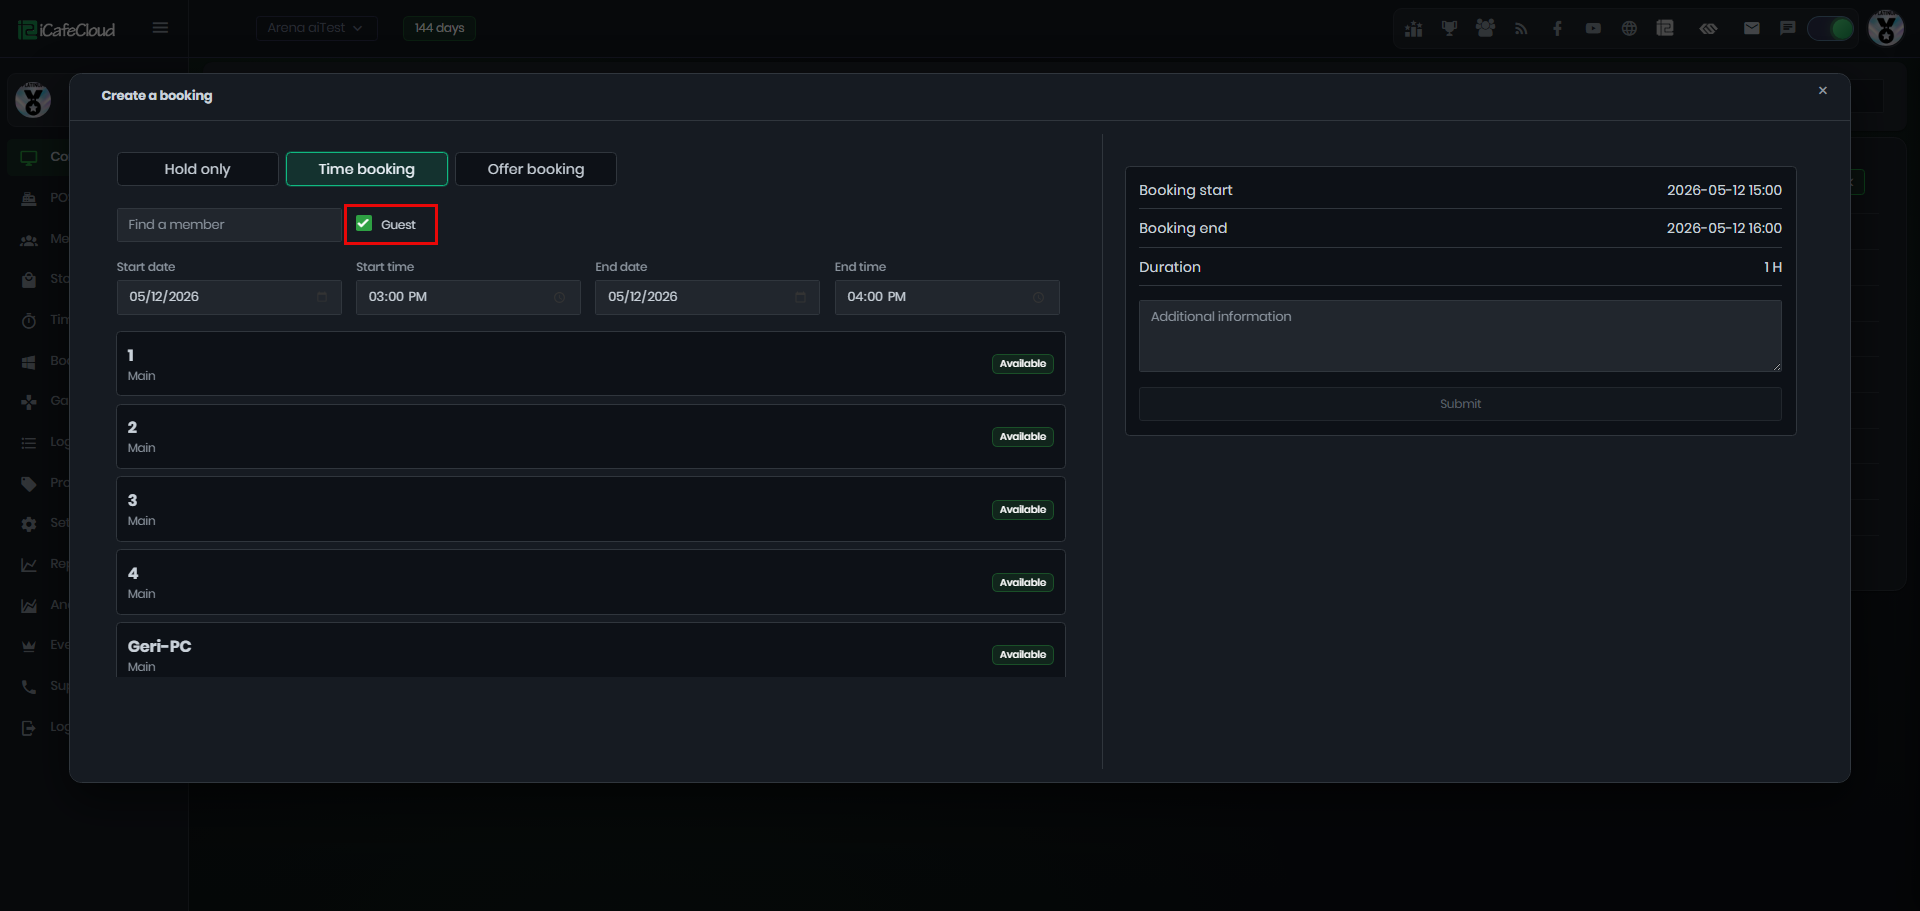
Task: Open Logs list icon in sidebar
Action: [29, 442]
